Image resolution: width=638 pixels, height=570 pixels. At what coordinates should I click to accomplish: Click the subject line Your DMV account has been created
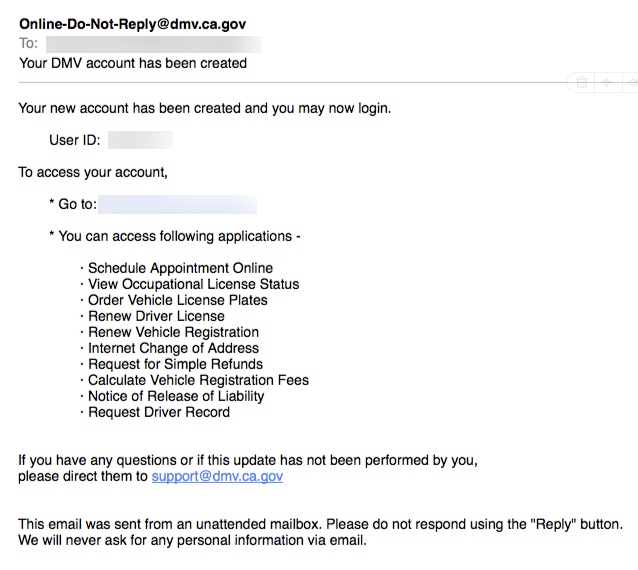click(133, 63)
